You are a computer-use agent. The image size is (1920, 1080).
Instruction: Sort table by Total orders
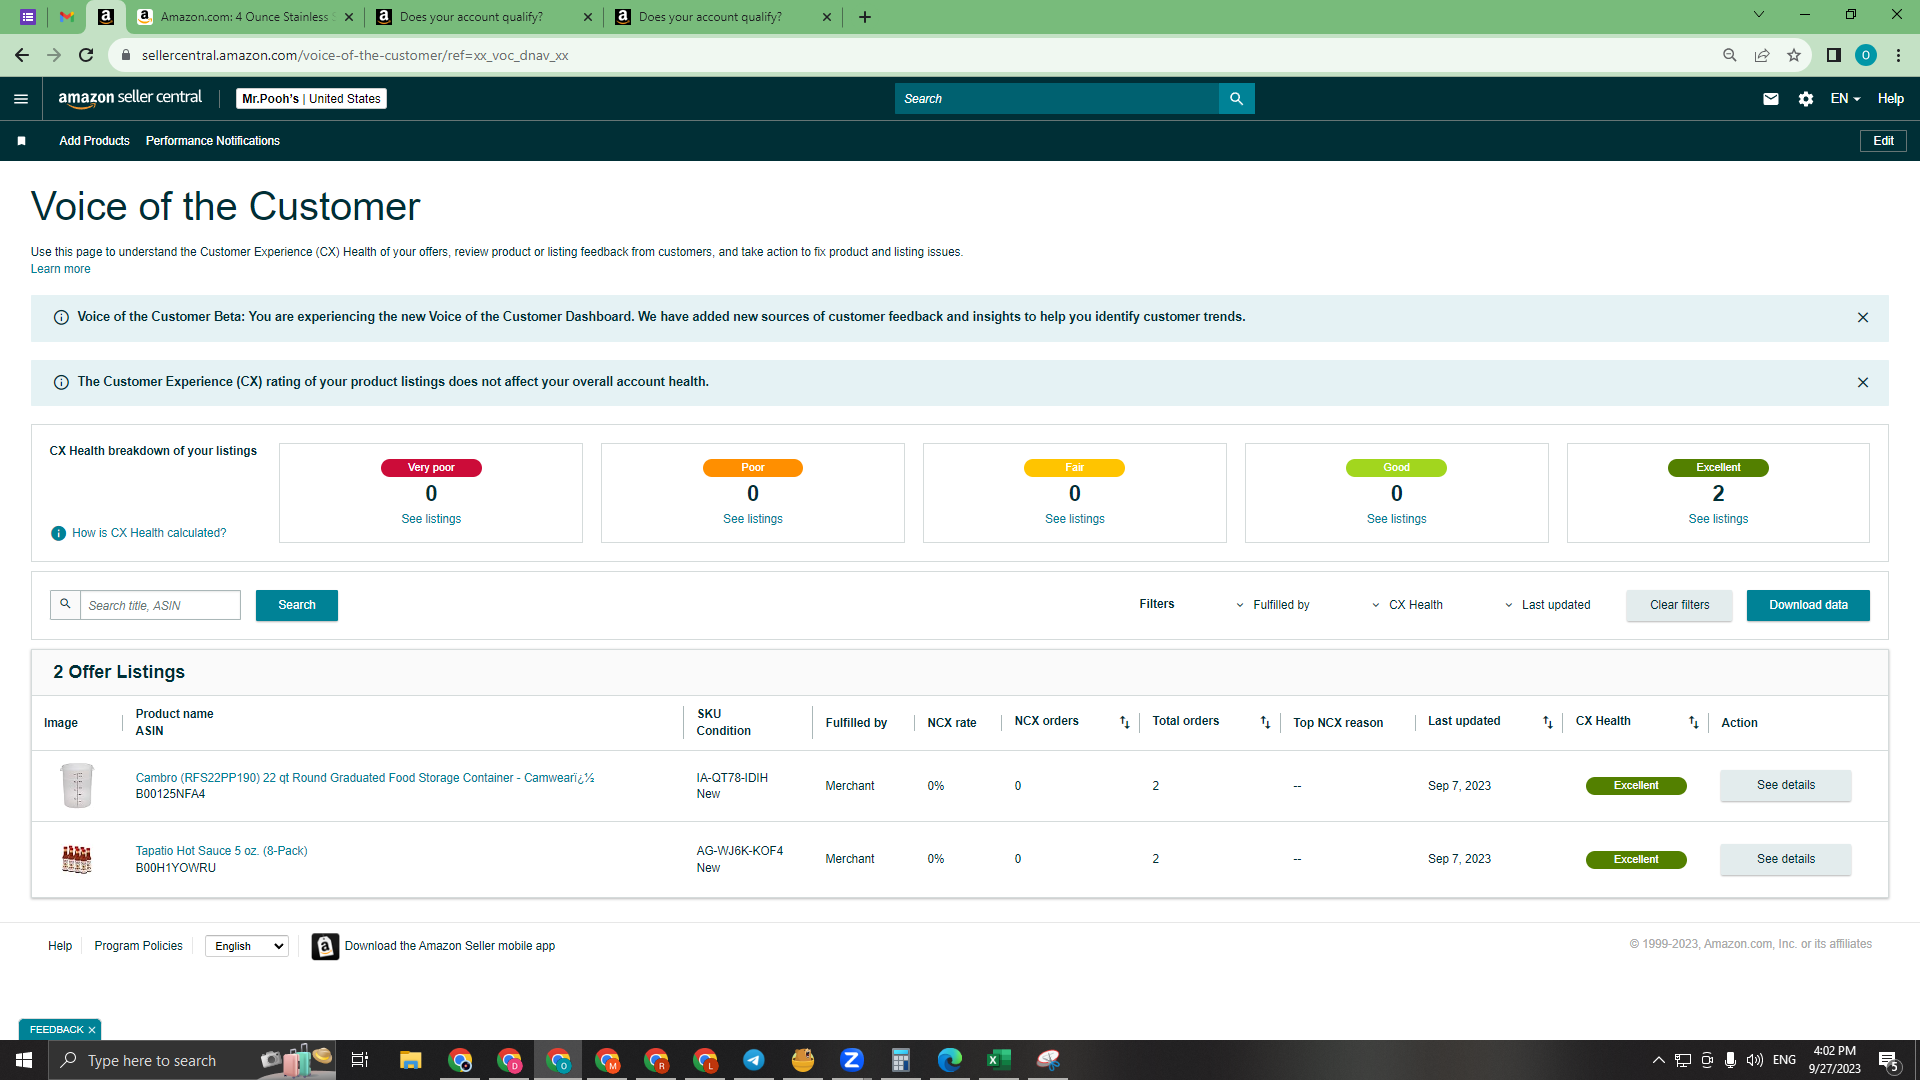[x=1265, y=722]
